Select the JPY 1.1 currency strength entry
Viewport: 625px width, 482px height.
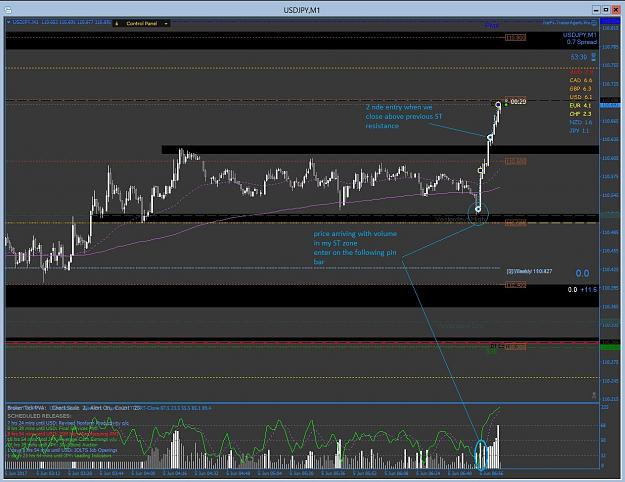coord(581,130)
